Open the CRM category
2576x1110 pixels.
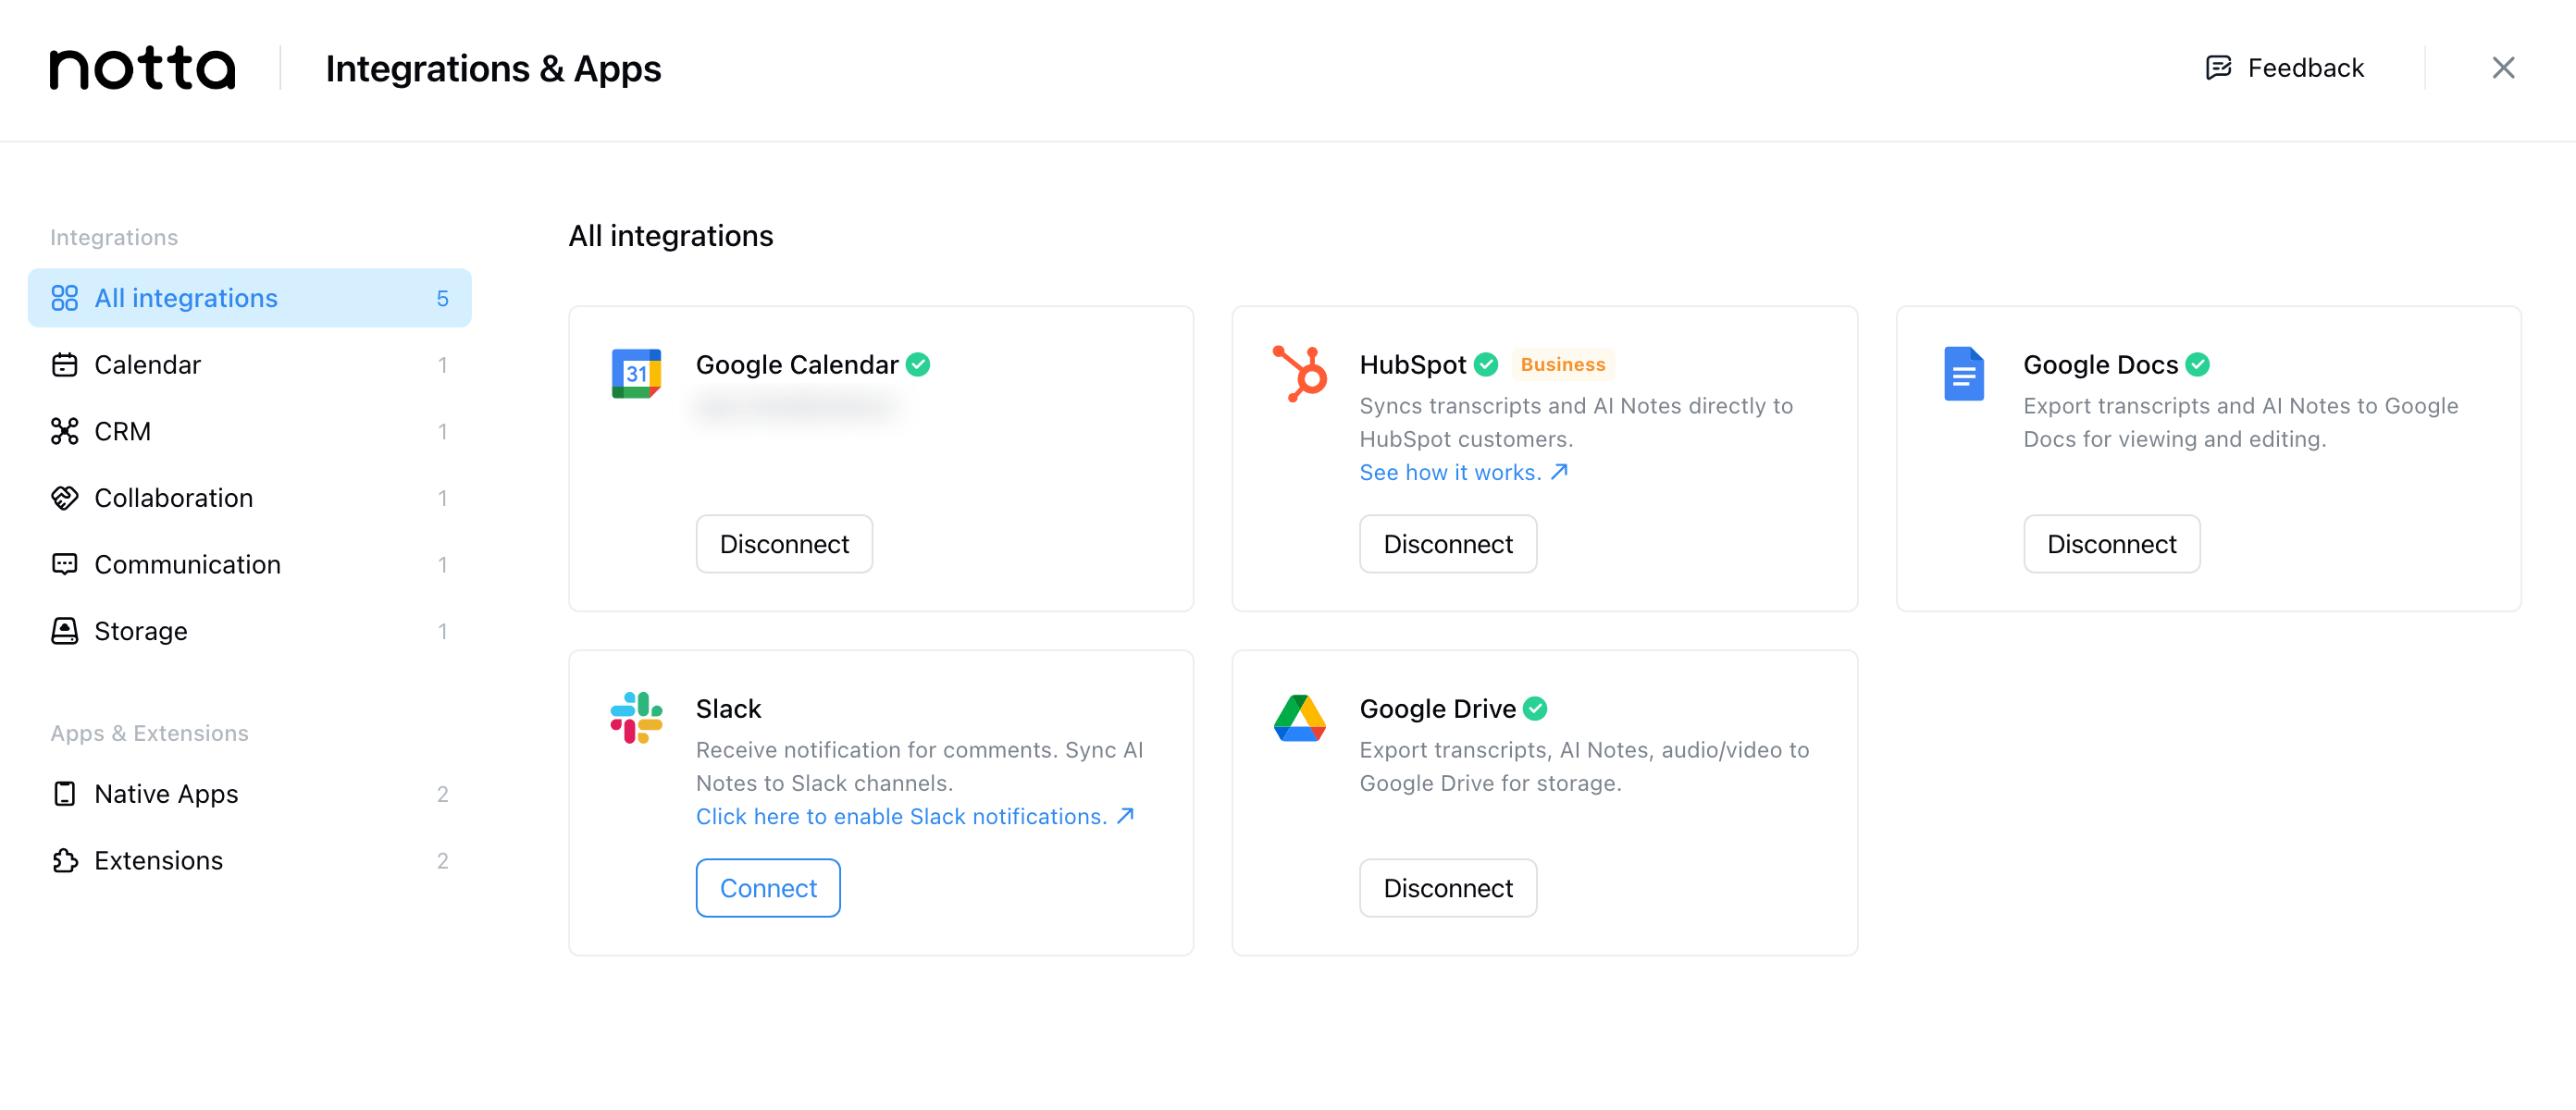(x=250, y=431)
